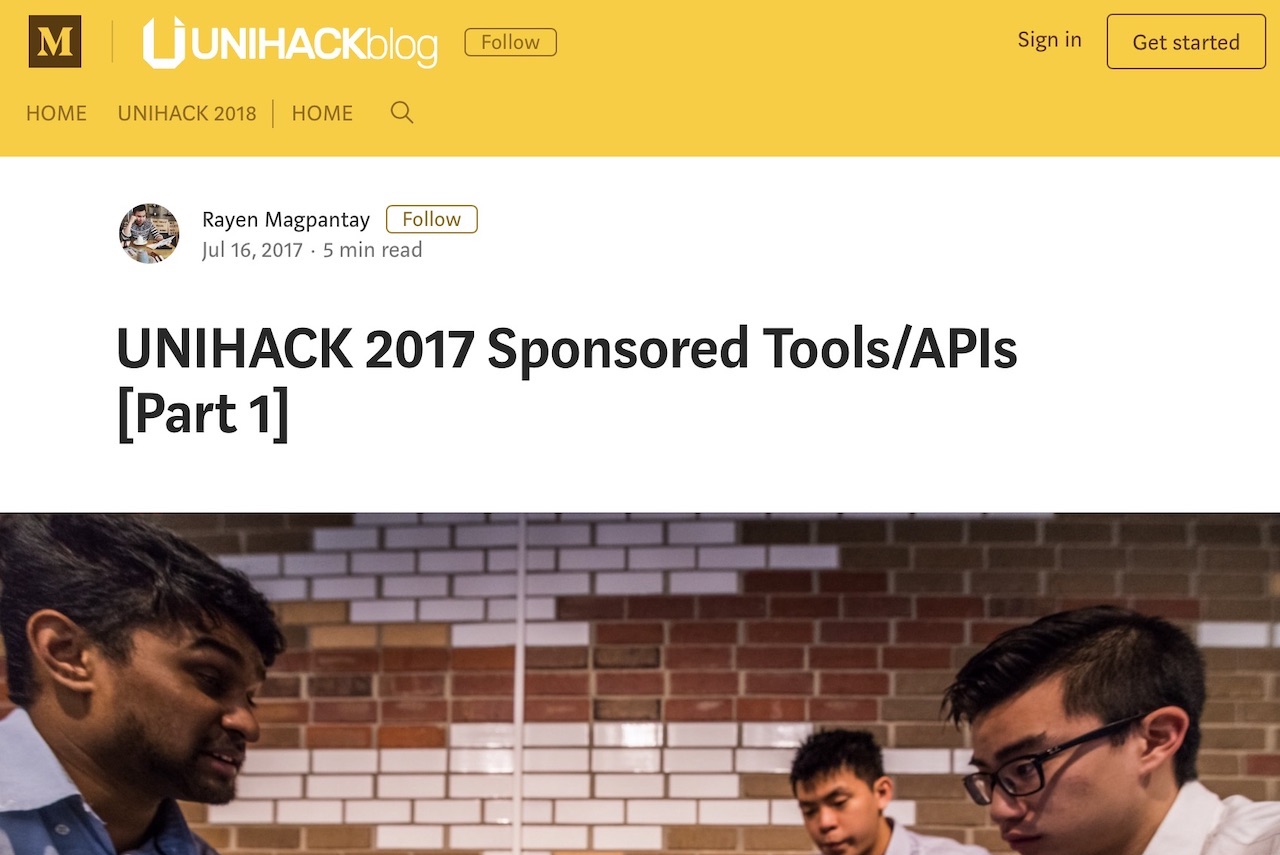Click the Jul 16, 2017 date
The width and height of the screenshot is (1280, 855).
[x=252, y=250]
